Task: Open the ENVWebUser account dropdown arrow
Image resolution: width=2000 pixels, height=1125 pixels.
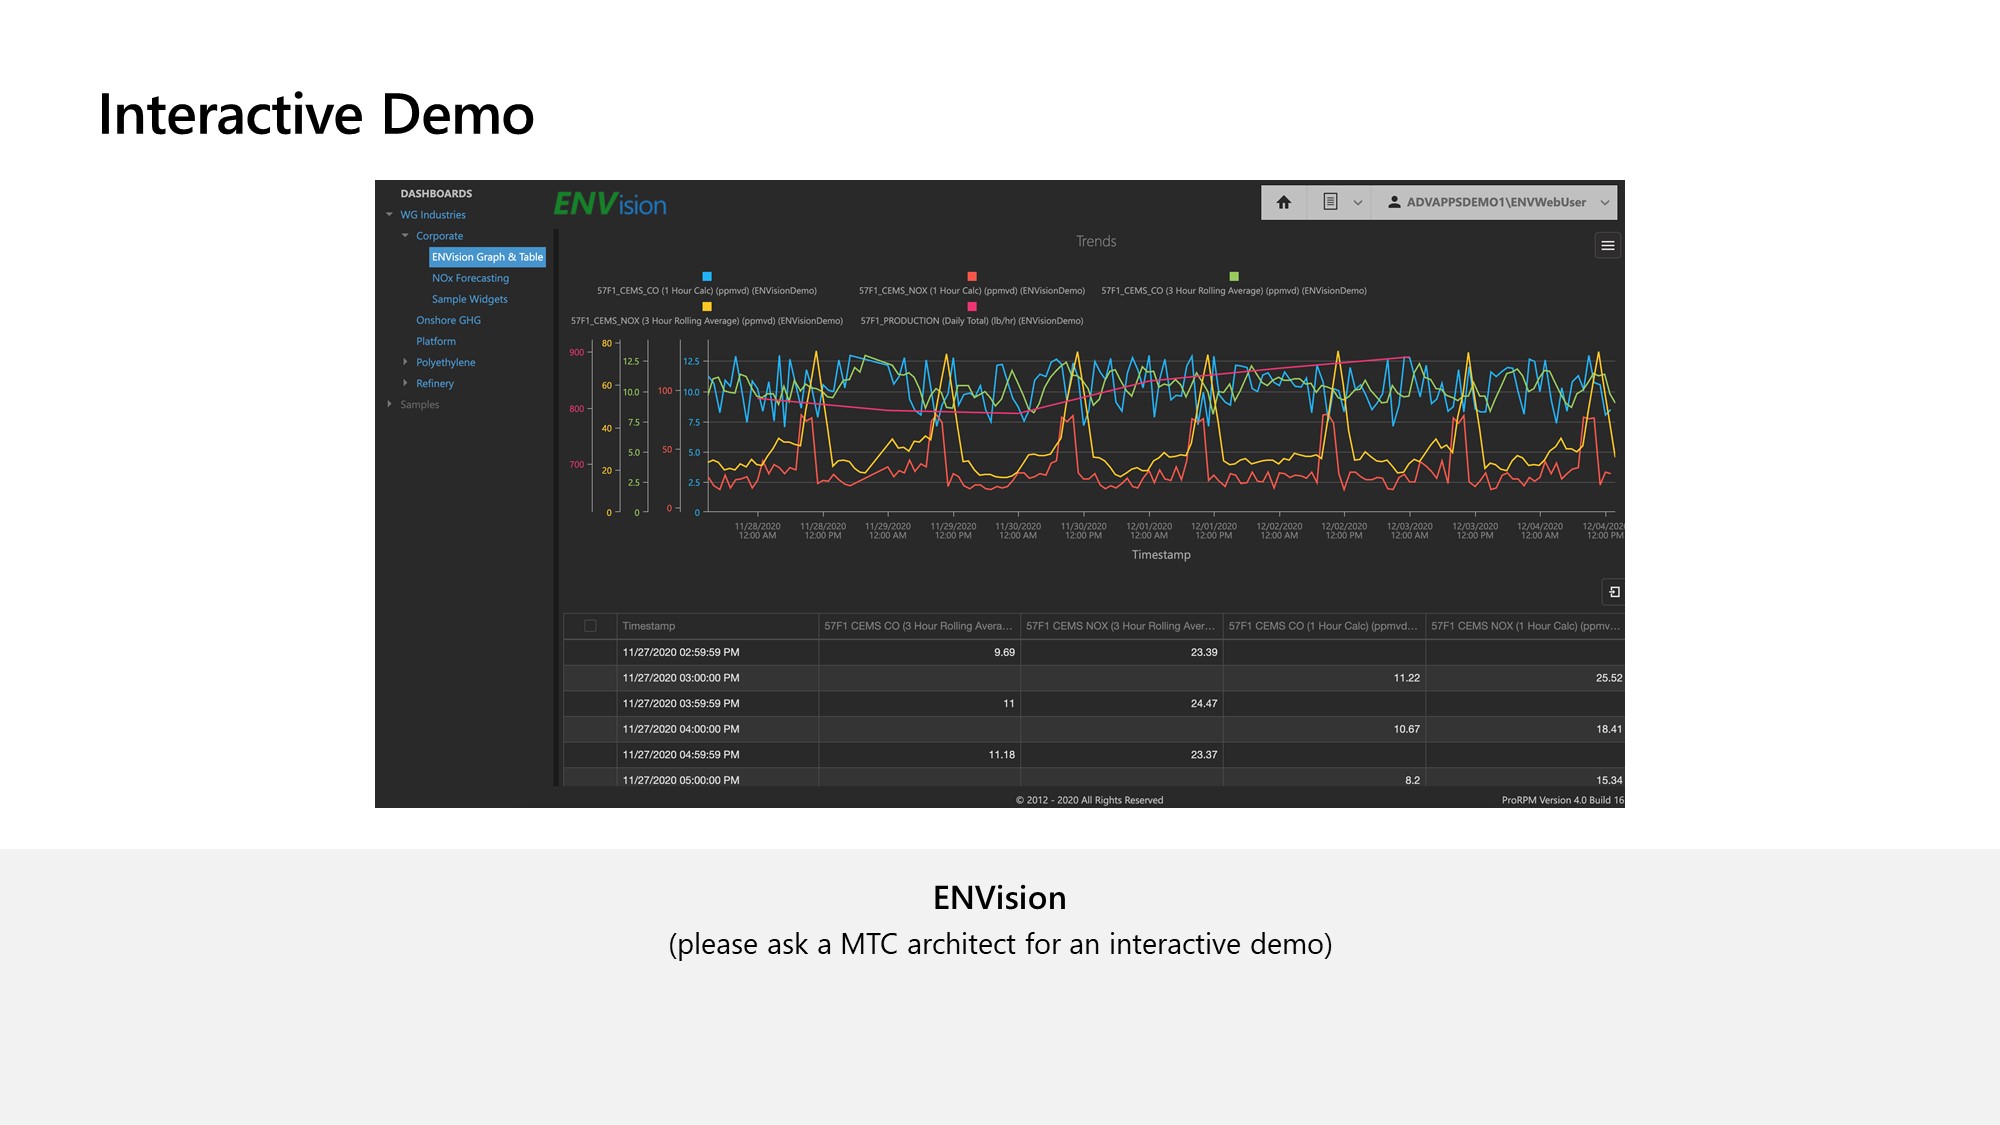Action: (1605, 202)
